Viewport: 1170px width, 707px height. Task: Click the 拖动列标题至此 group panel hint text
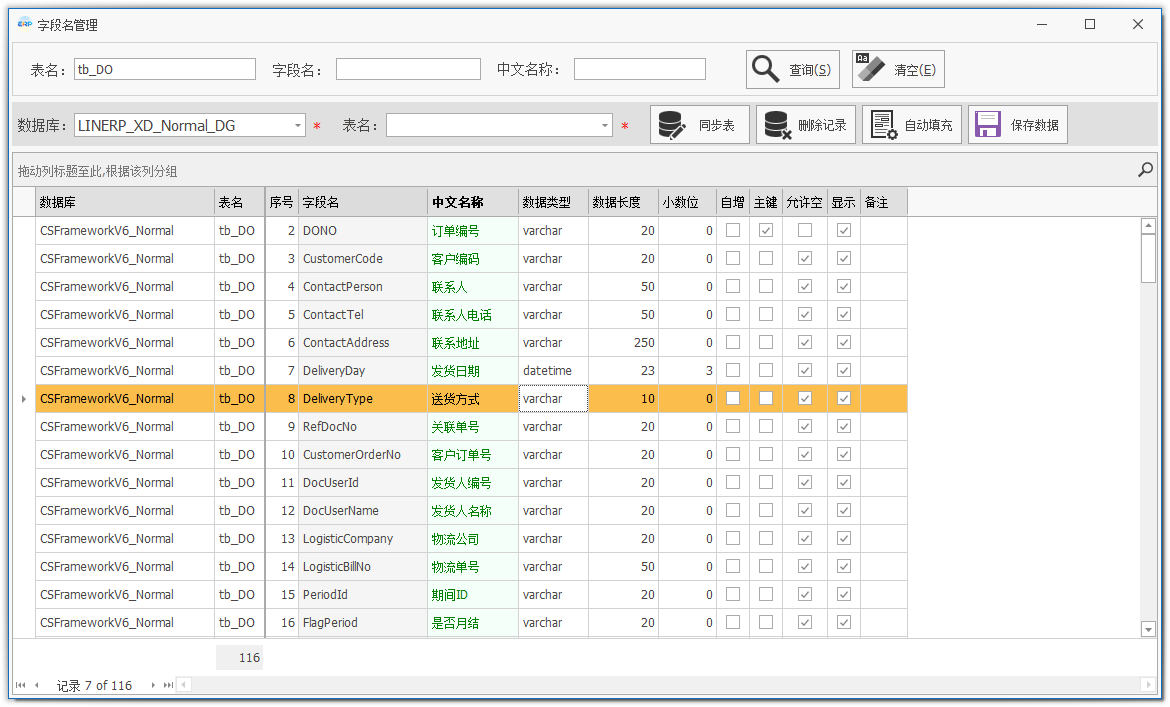click(98, 171)
